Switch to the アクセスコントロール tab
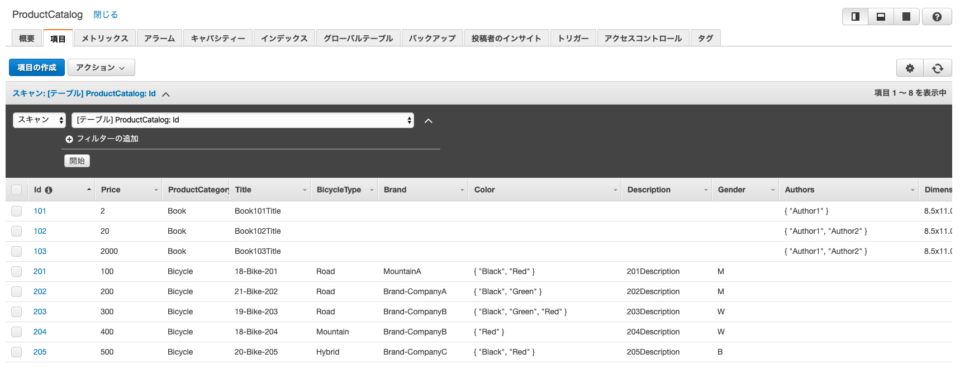Viewport: 960px width, 382px height. (643, 38)
